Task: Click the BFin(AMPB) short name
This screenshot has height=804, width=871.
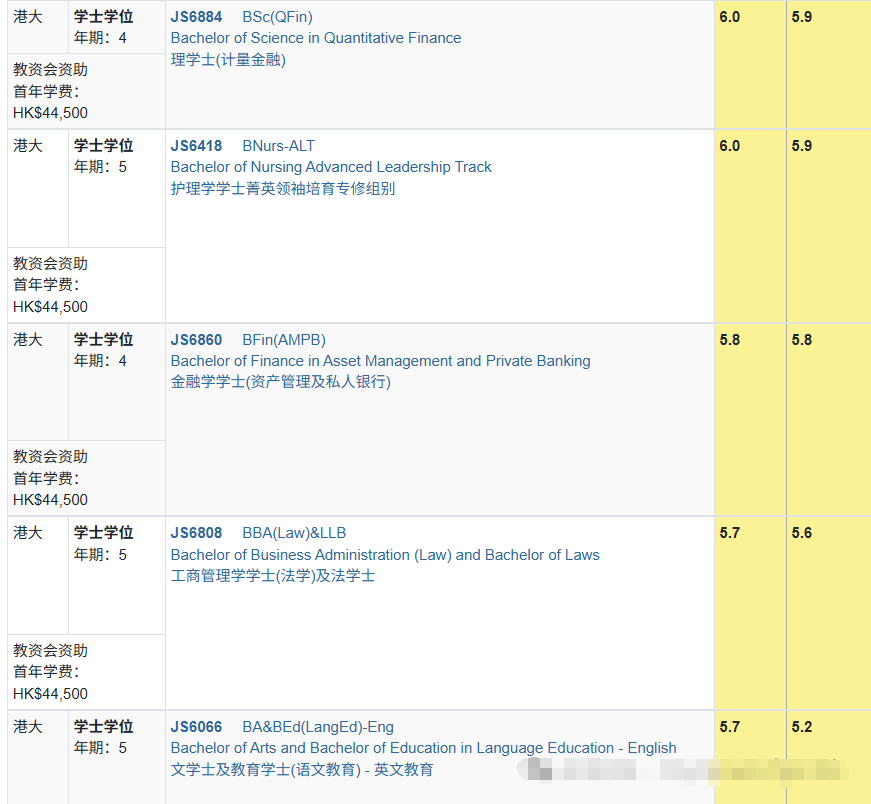Action: 284,339
